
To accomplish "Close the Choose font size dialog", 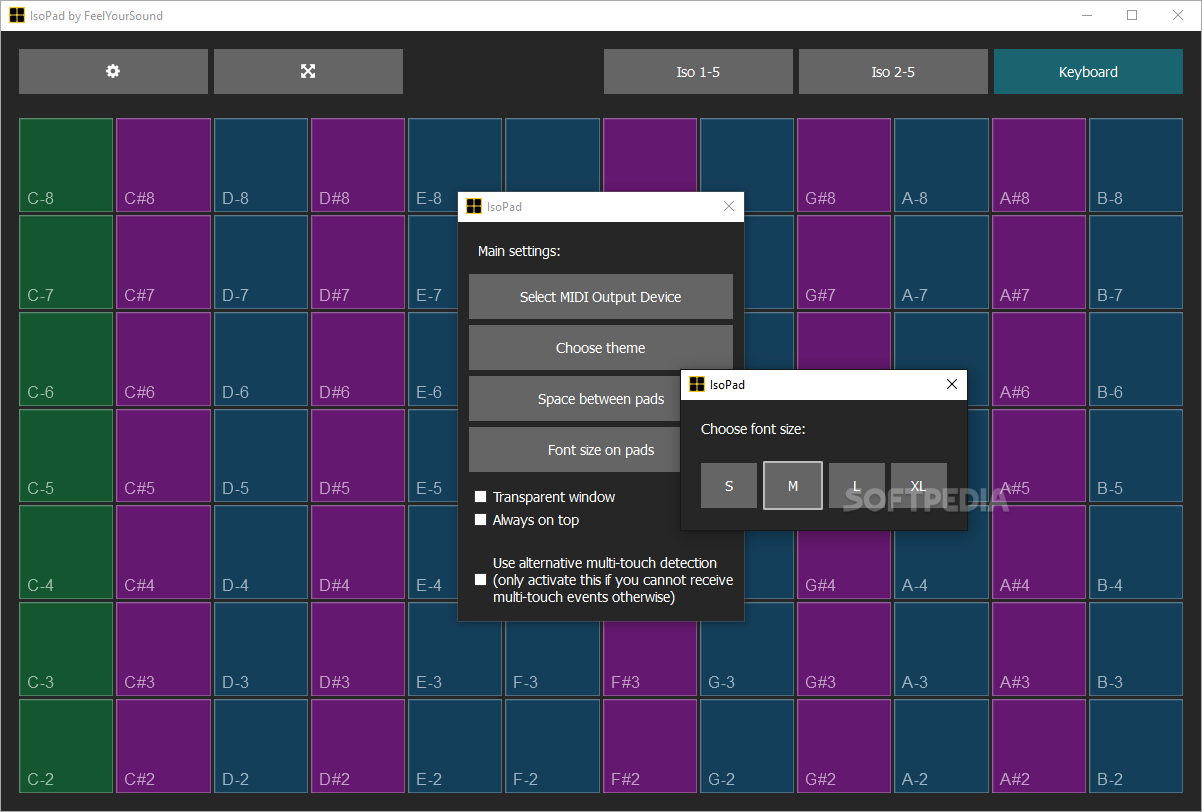I will point(952,384).
